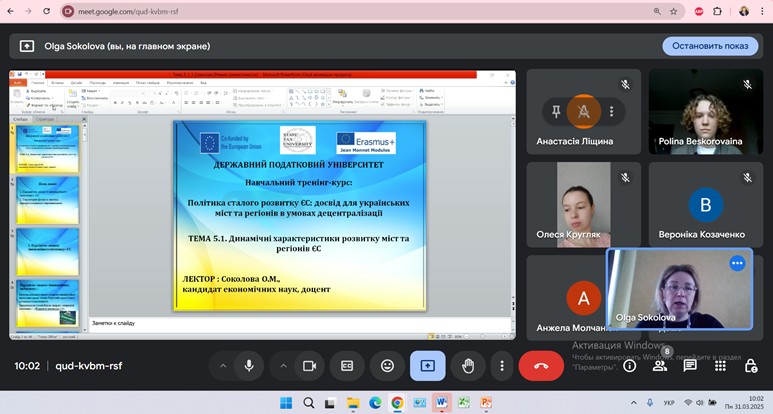Open Chrome three-dot menu
773x414 pixels.
(763, 11)
